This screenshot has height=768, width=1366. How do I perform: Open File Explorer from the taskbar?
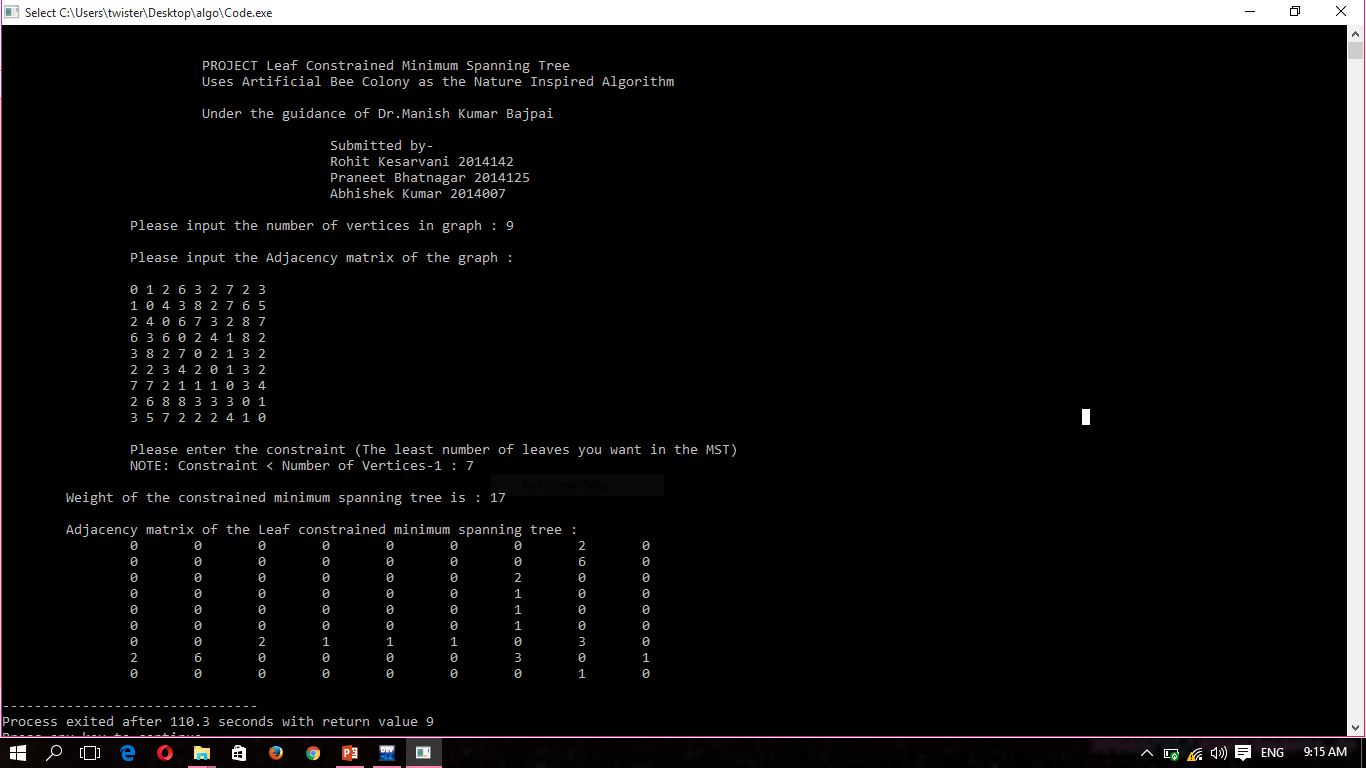(x=202, y=752)
